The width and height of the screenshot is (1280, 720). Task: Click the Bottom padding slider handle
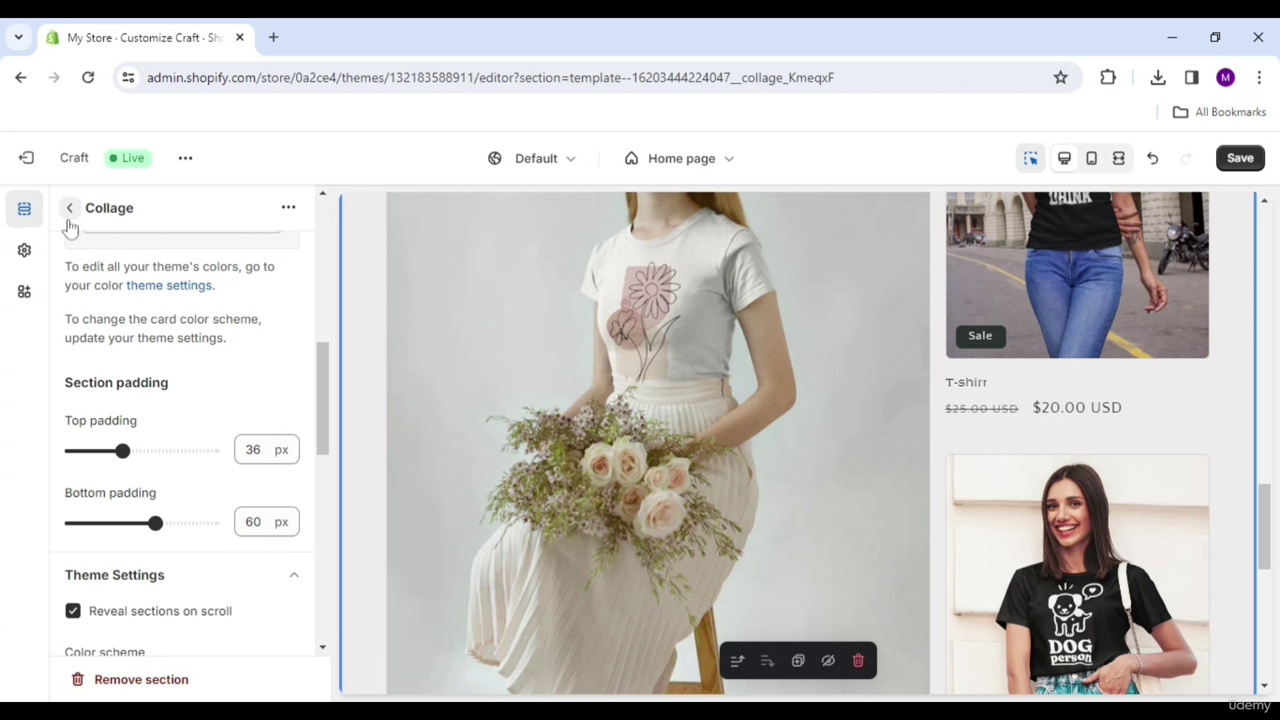tap(155, 523)
